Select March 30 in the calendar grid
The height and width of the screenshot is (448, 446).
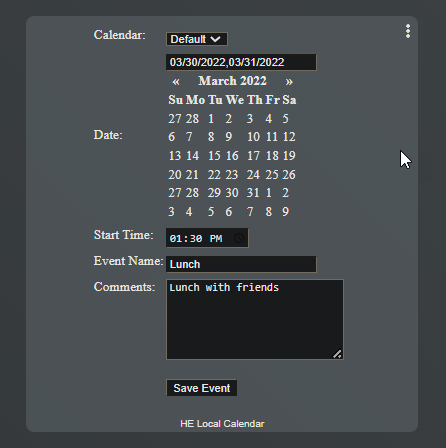tap(232, 193)
